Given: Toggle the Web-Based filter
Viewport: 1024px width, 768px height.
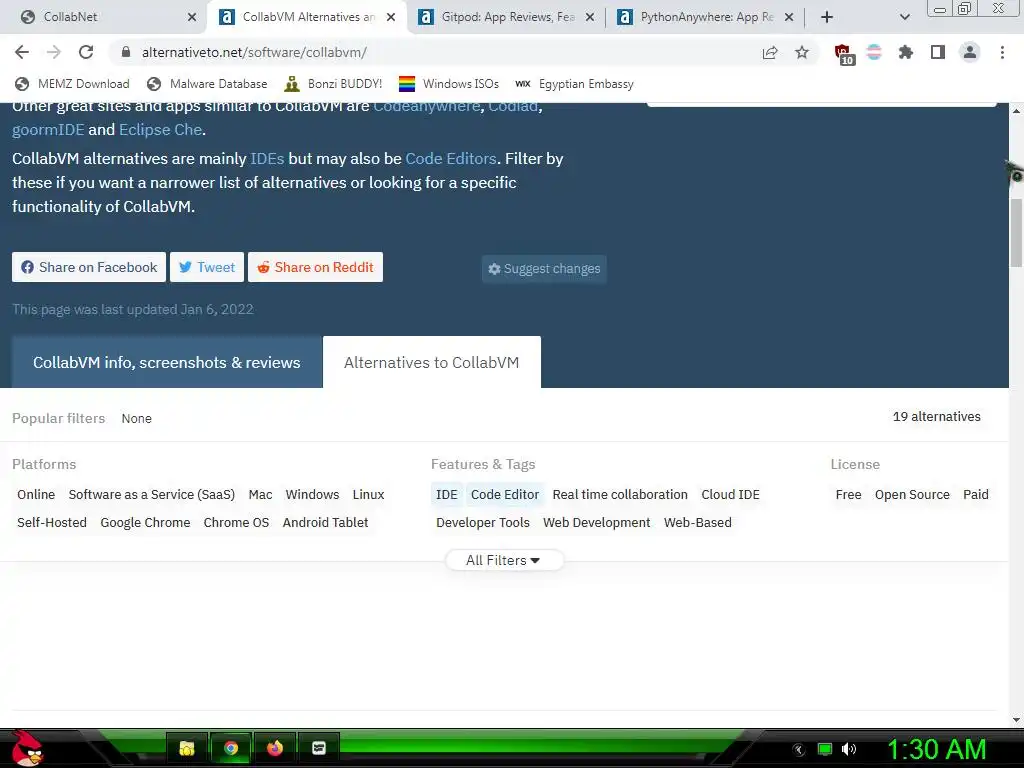Looking at the screenshot, I should [697, 522].
